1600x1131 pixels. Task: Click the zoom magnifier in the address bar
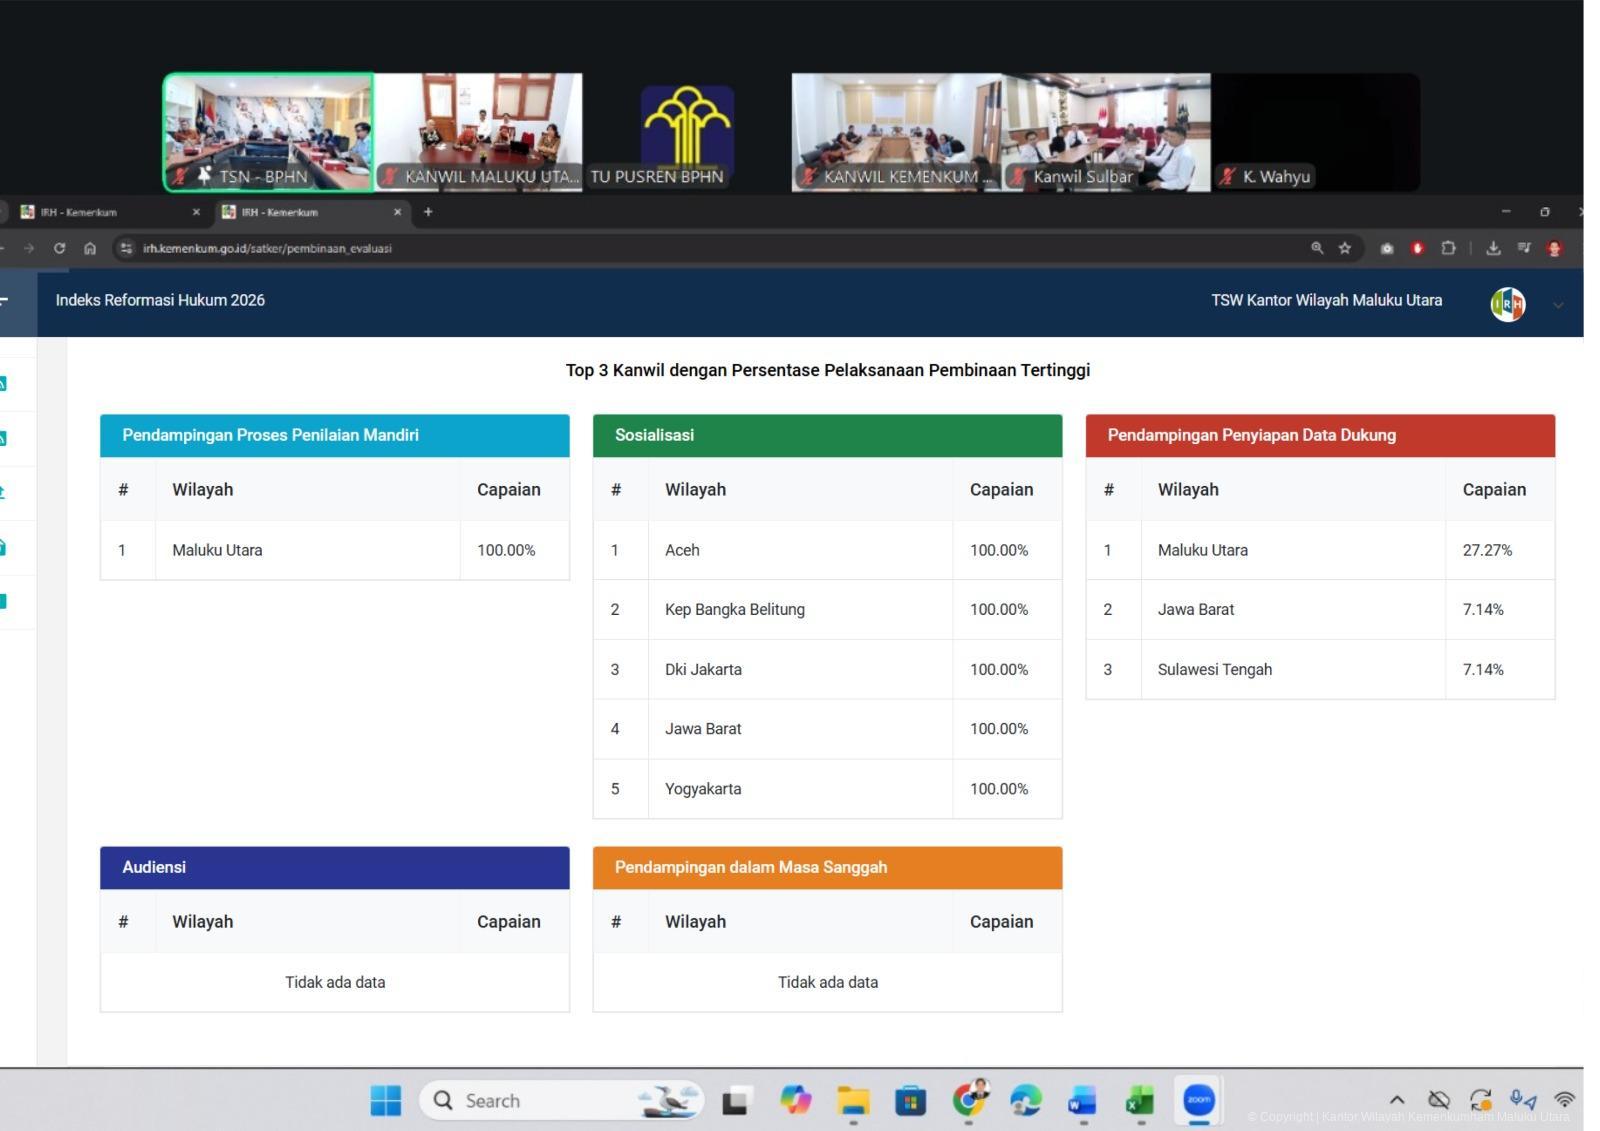pos(1317,248)
